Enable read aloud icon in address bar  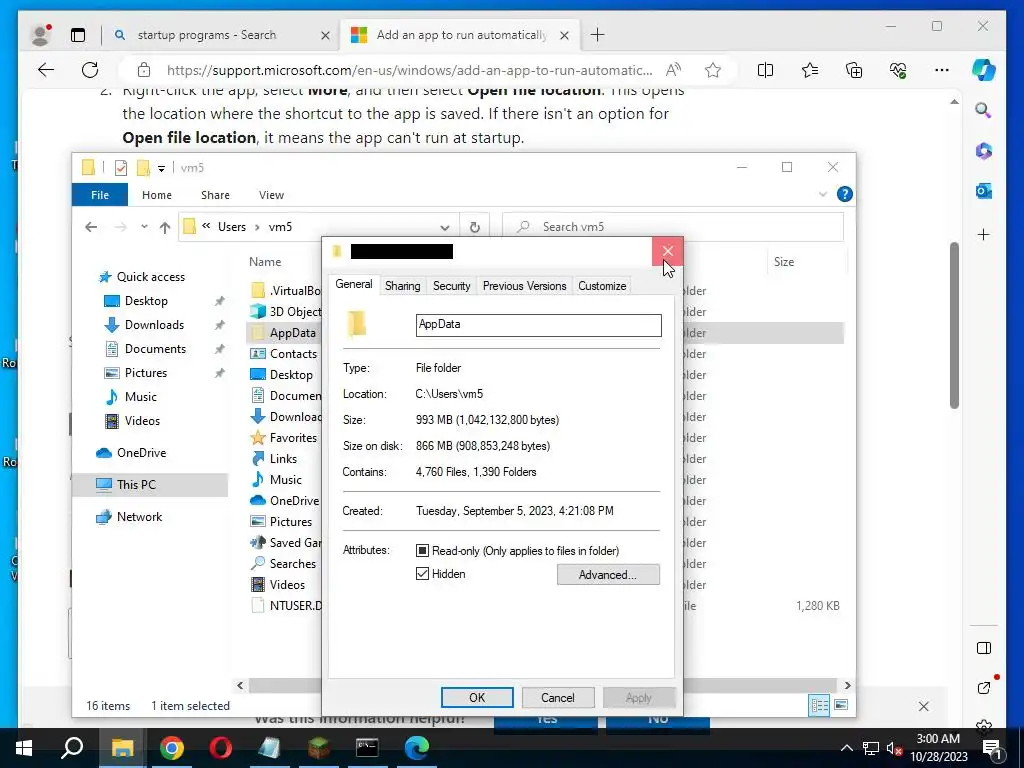click(673, 70)
